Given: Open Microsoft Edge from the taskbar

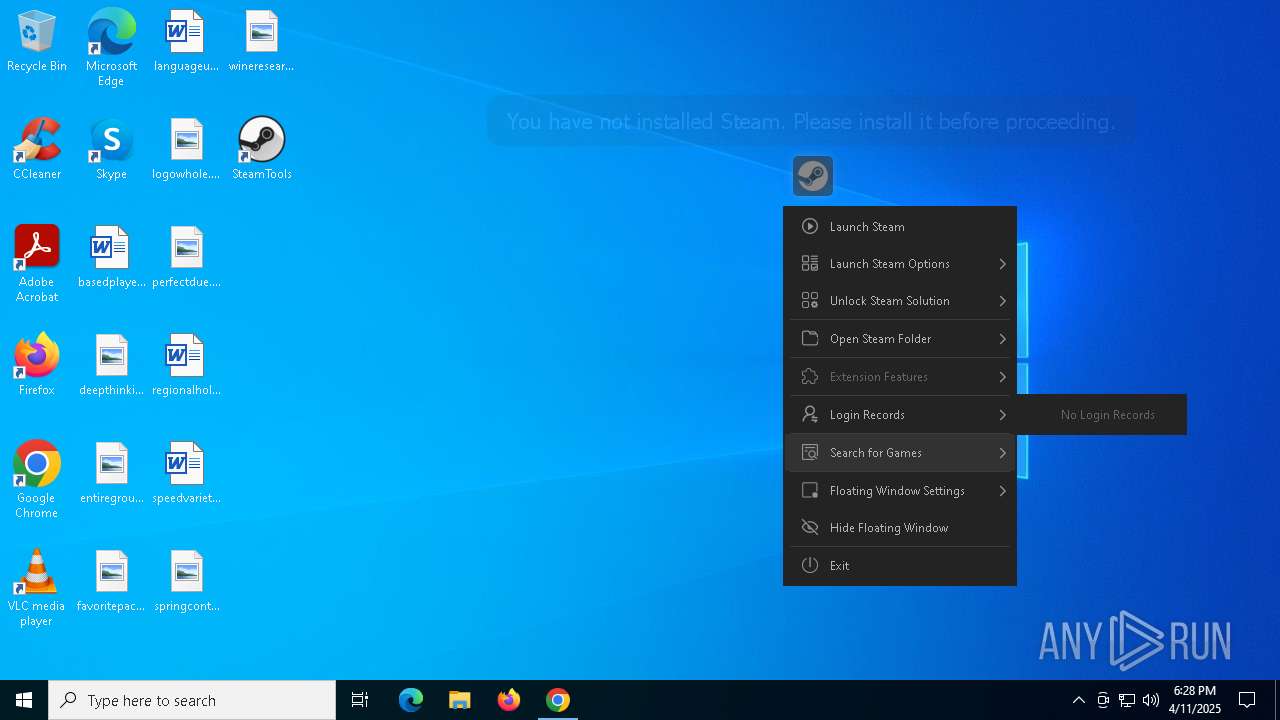Looking at the screenshot, I should [x=411, y=700].
